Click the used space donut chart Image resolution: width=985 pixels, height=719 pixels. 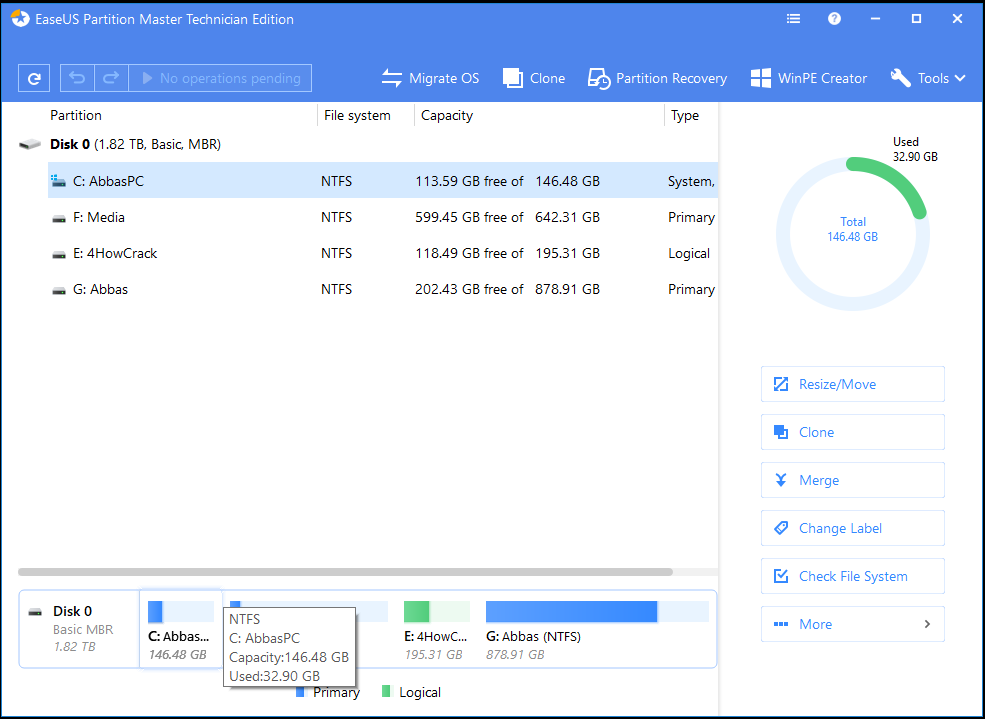[853, 234]
